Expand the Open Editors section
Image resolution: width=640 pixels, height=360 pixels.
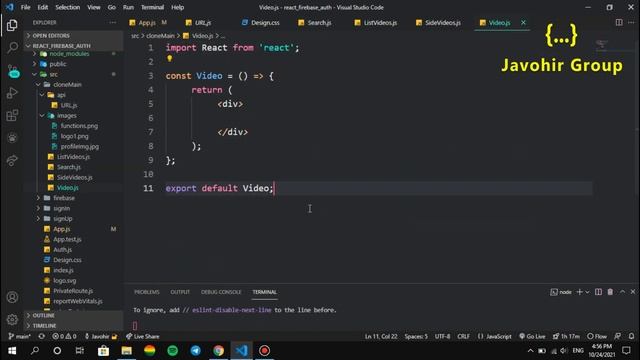click(x=73, y=36)
